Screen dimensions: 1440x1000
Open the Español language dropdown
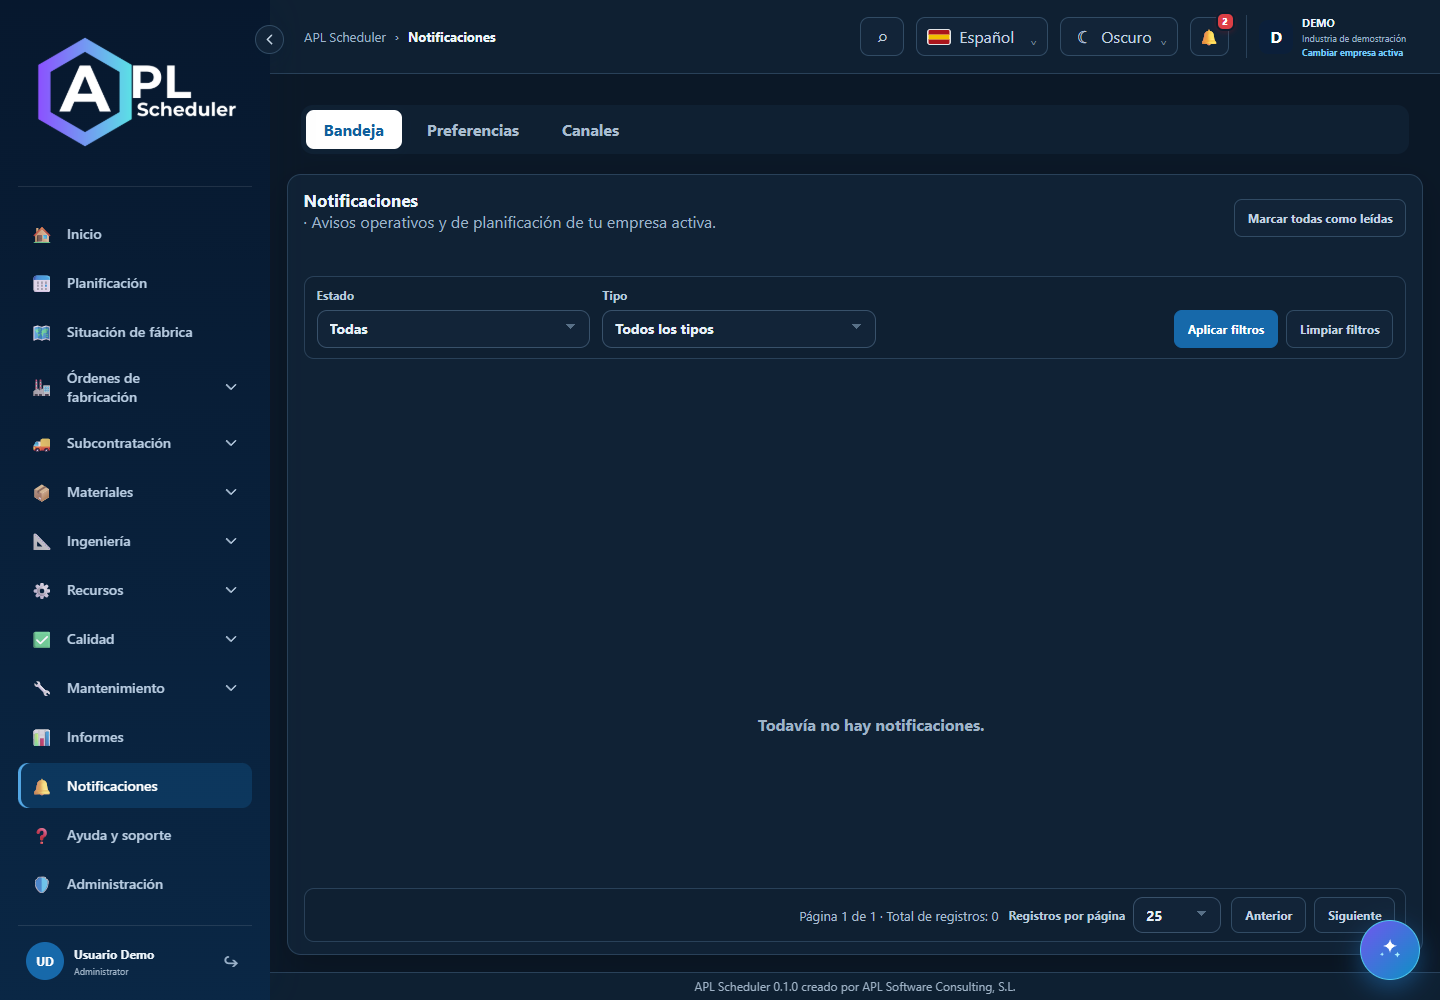tap(982, 37)
